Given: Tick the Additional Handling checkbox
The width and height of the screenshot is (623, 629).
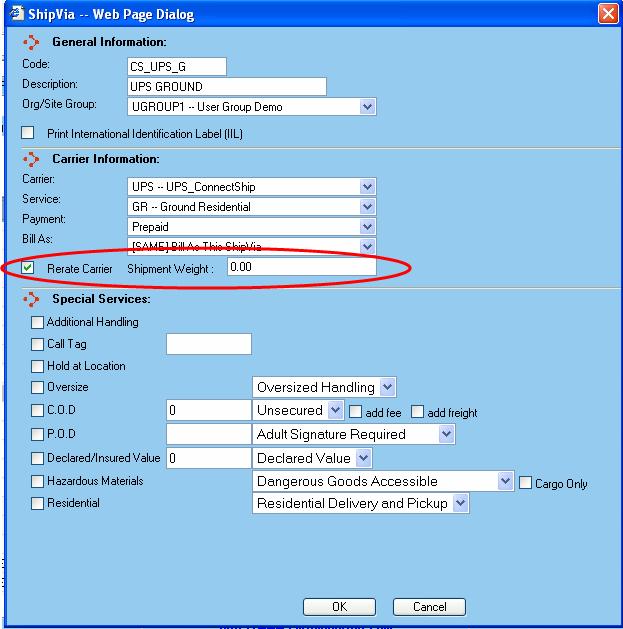Looking at the screenshot, I should pyautogui.click(x=37, y=323).
